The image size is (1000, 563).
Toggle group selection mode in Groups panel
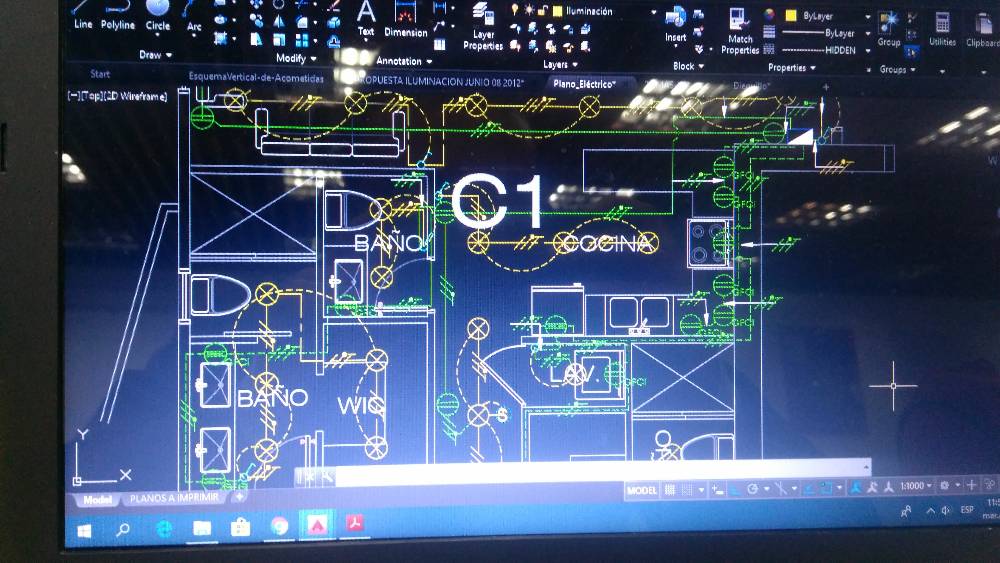pos(912,51)
